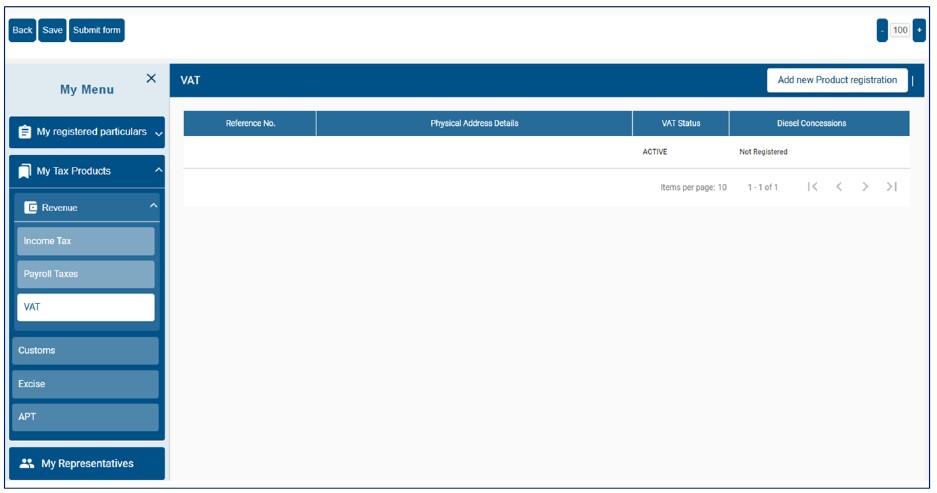Open Customs menu item
The height and width of the screenshot is (493, 937).
[85, 351]
